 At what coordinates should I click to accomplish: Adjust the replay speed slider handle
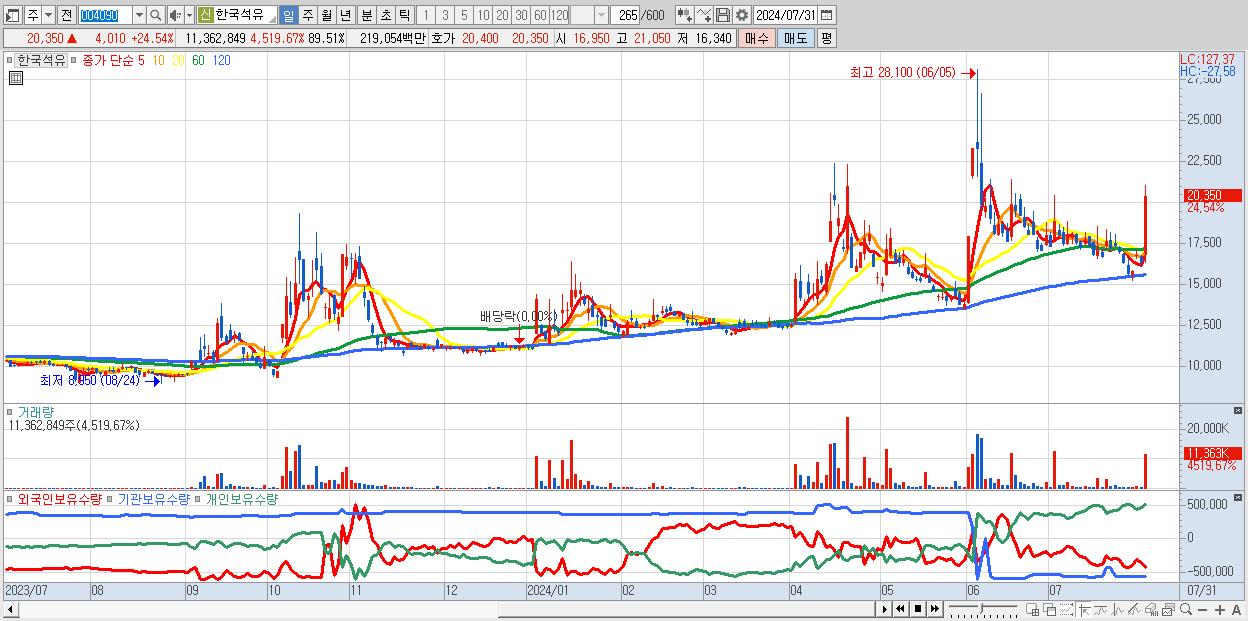click(981, 607)
